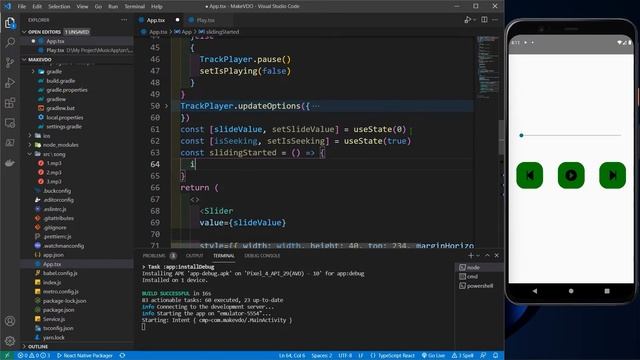
Task: Open the Run and Debug view
Action: [10, 82]
